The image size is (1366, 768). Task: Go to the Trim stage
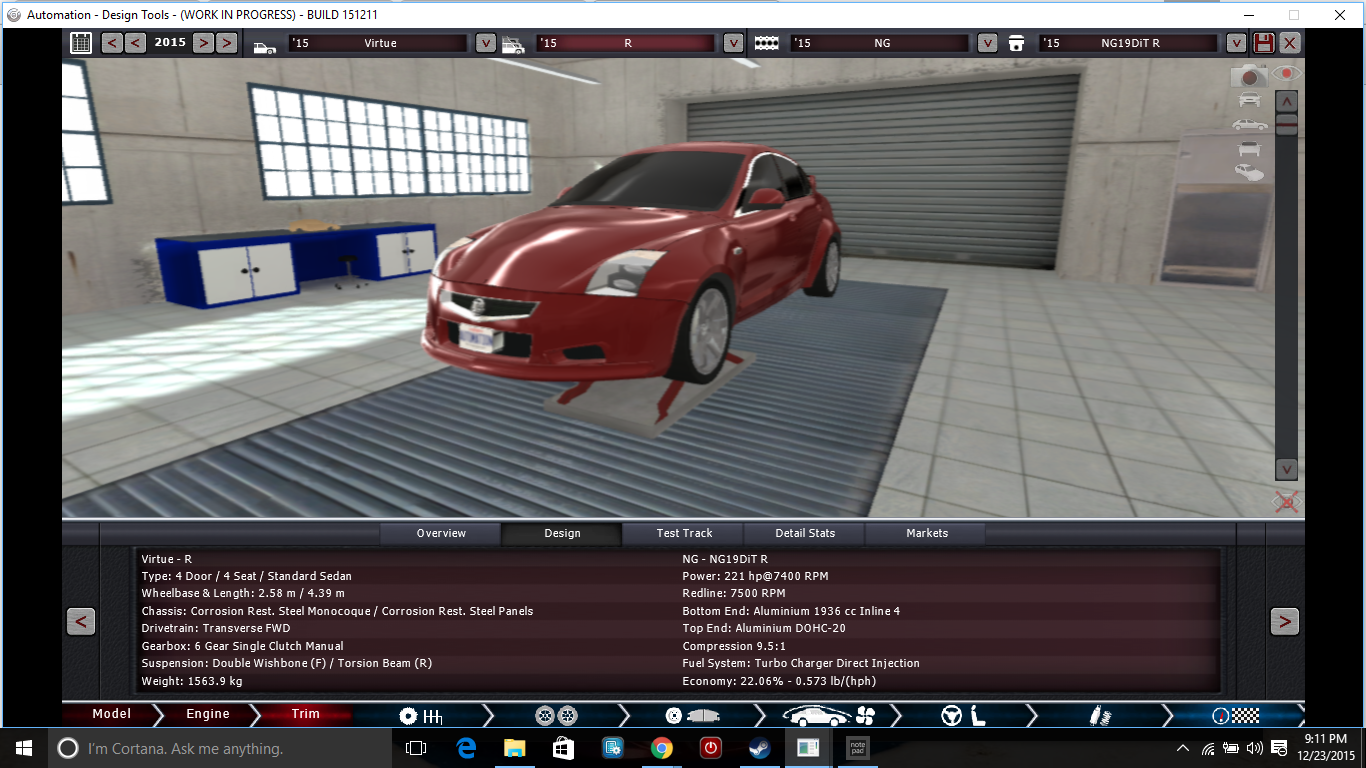(x=306, y=714)
